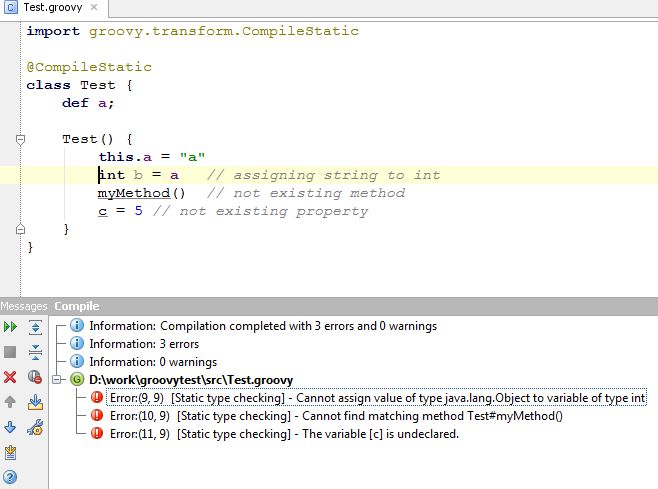This screenshot has height=489, width=658.
Task: Collapse the Test() constructor fold marker
Action: [x=20, y=139]
